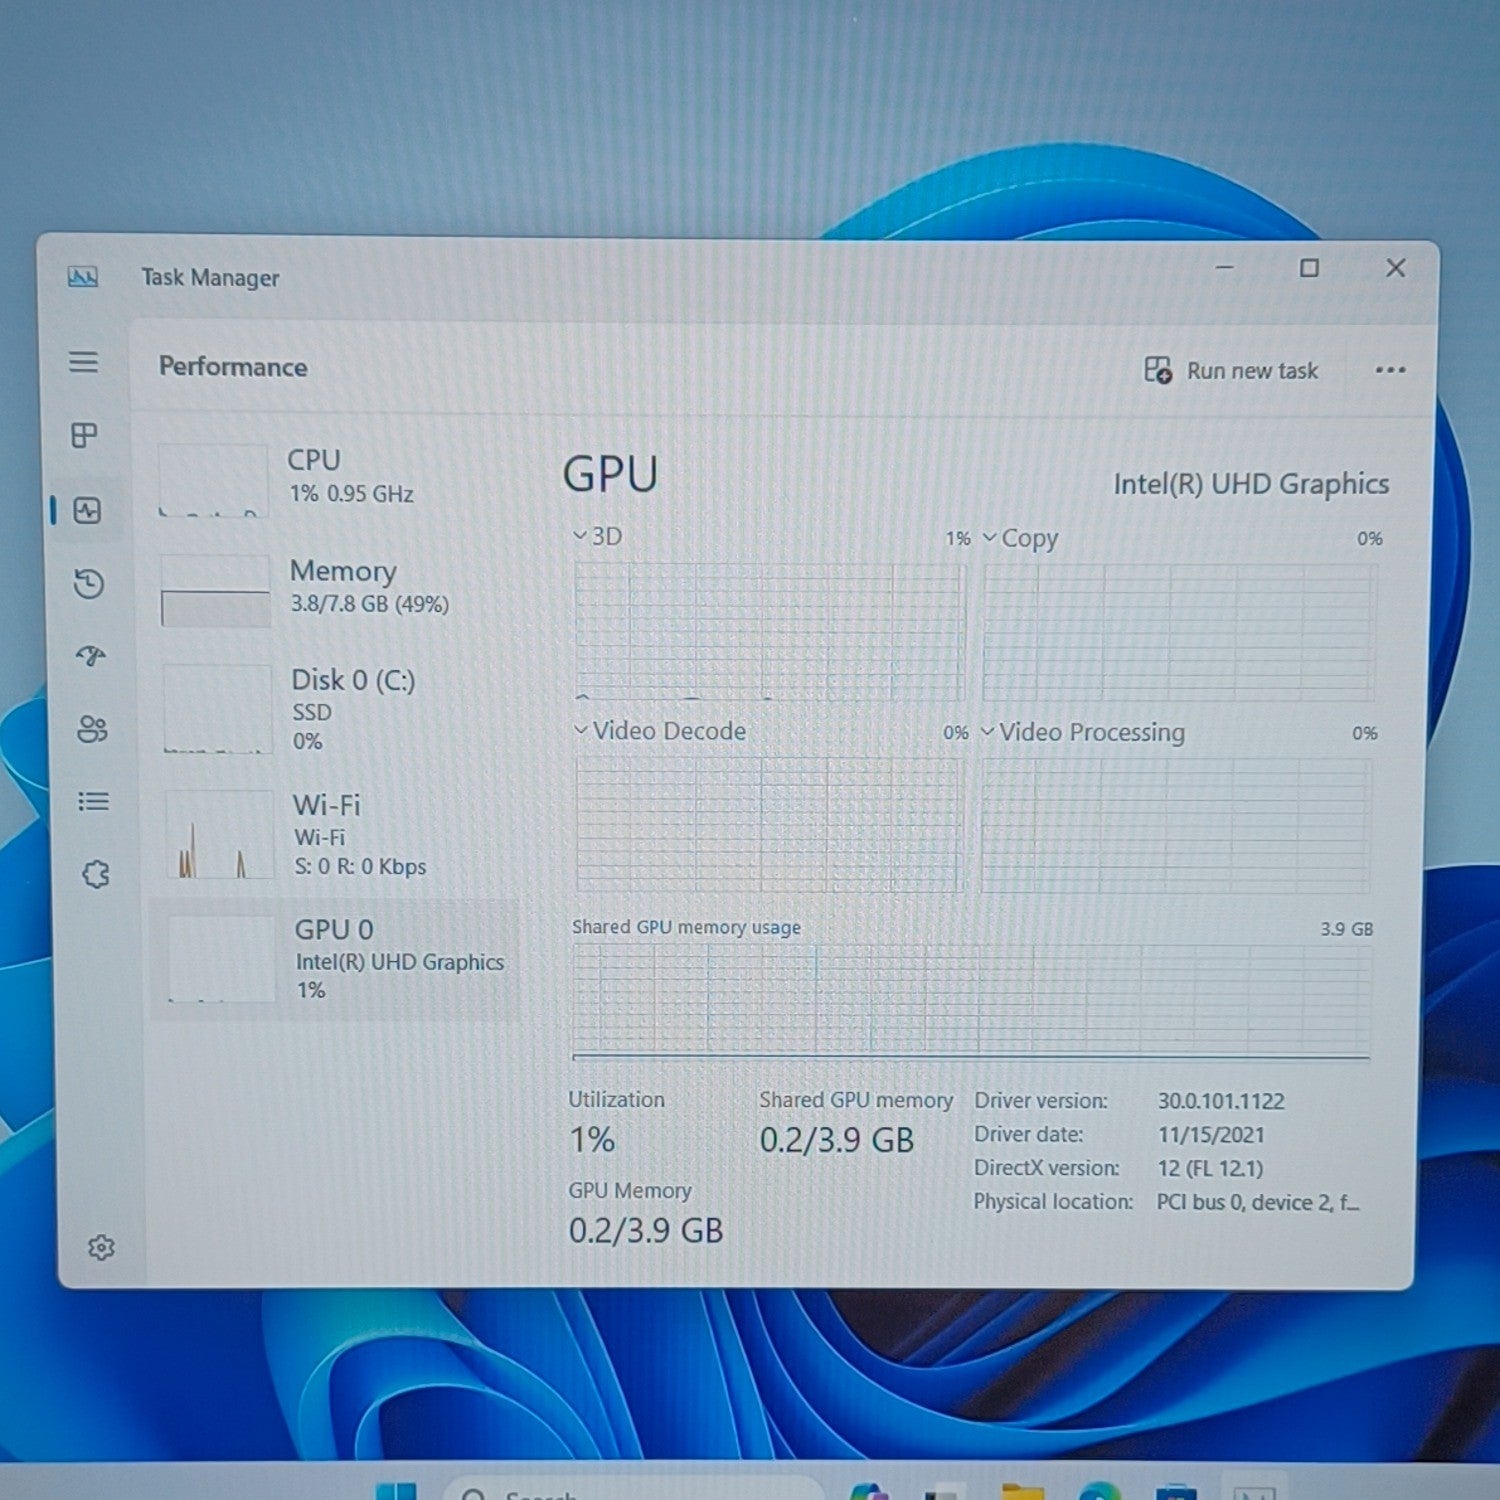The height and width of the screenshot is (1500, 1500).
Task: Open the Services puzzle-piece icon
Action: [x=96, y=875]
